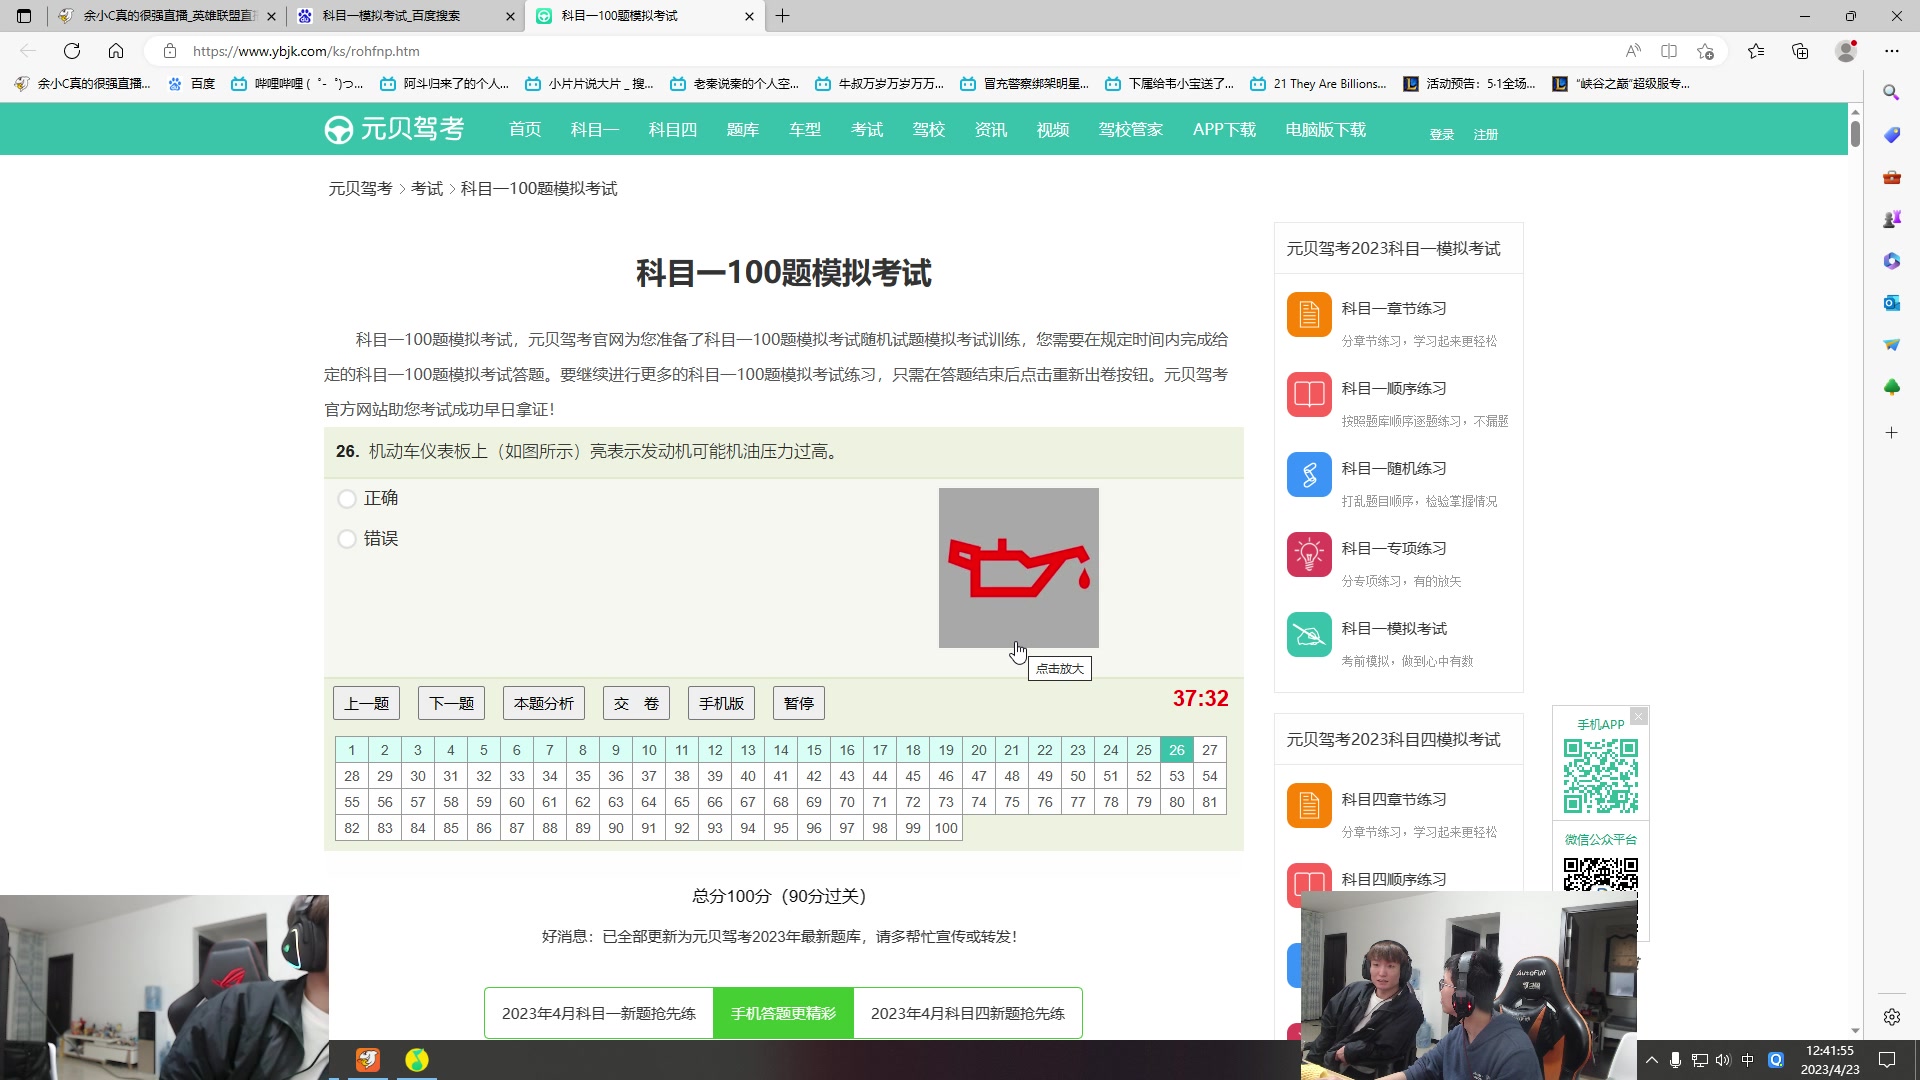The width and height of the screenshot is (1920, 1080).
Task: Click the 科目一专项练习 lightbulb icon
Action: 1308,554
